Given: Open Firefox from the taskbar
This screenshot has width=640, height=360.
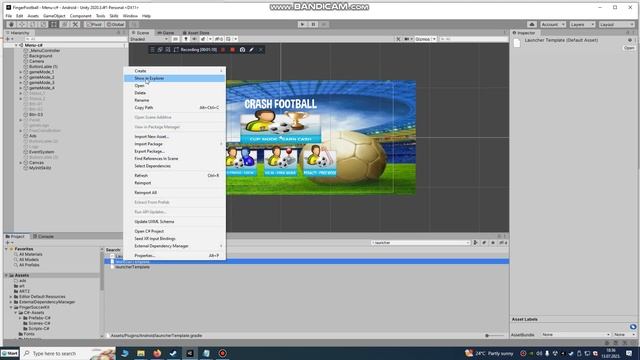Looking at the screenshot, I should [x=157, y=353].
